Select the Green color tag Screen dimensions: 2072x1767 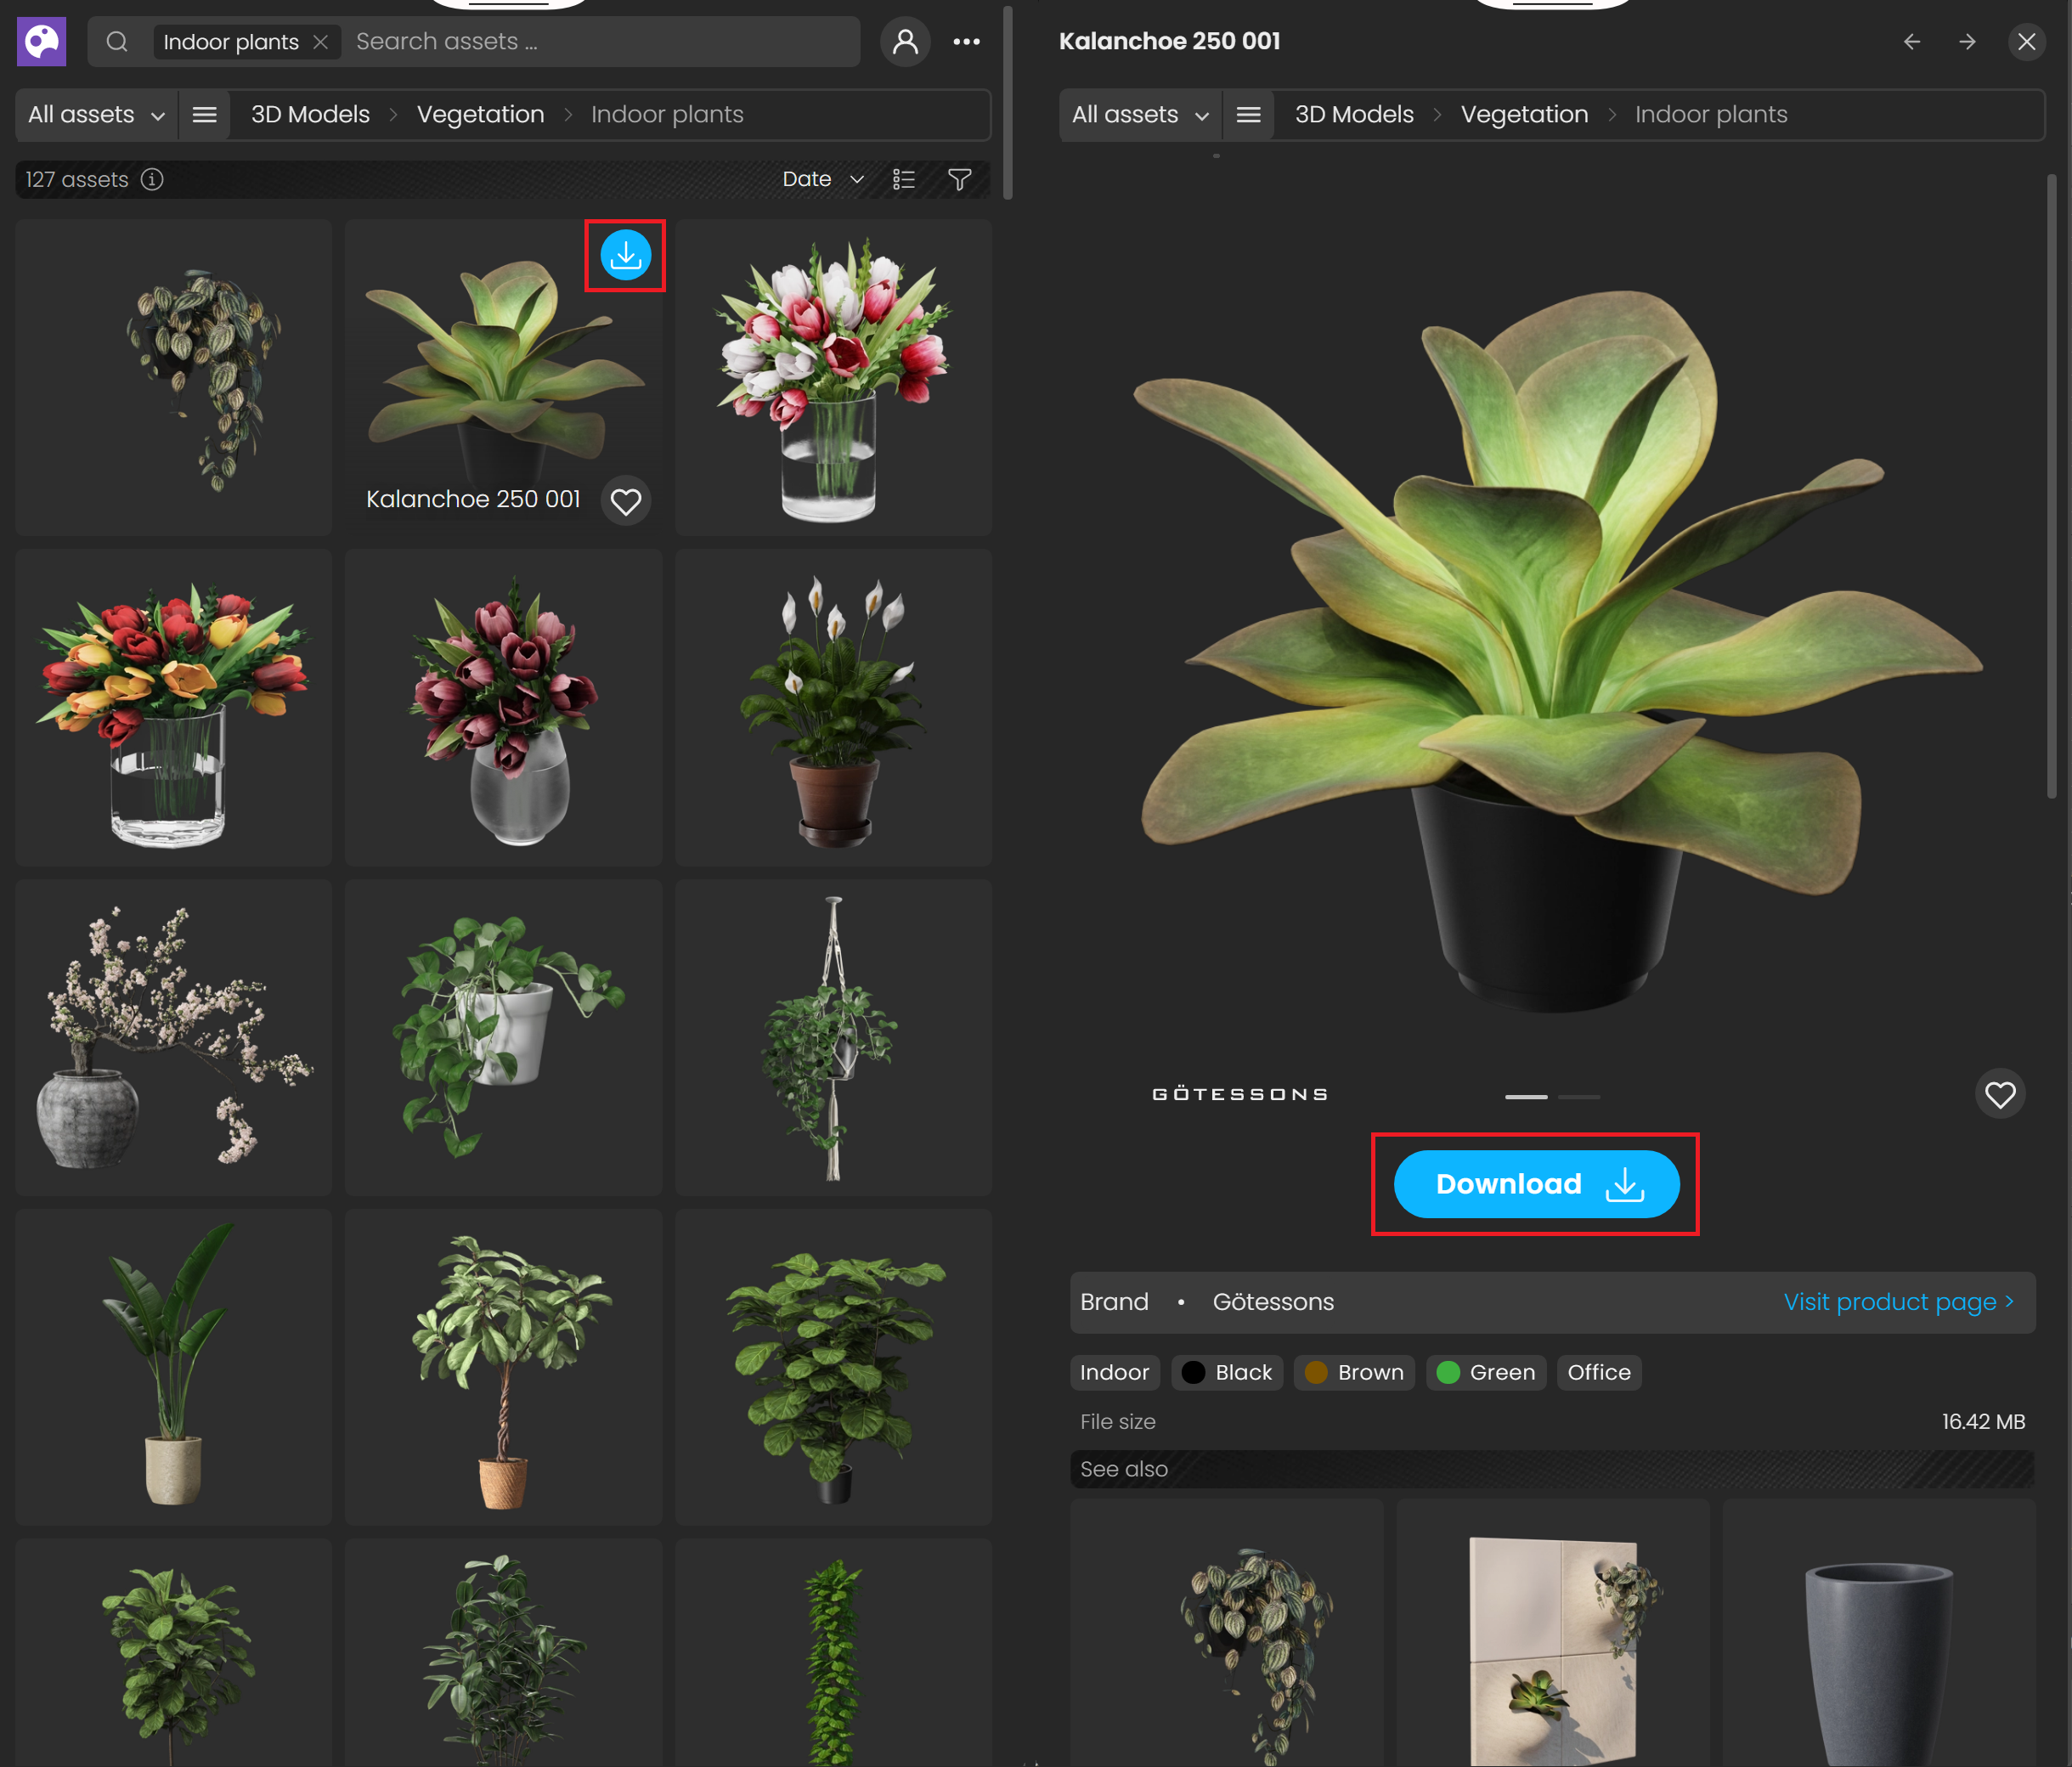click(x=1486, y=1372)
